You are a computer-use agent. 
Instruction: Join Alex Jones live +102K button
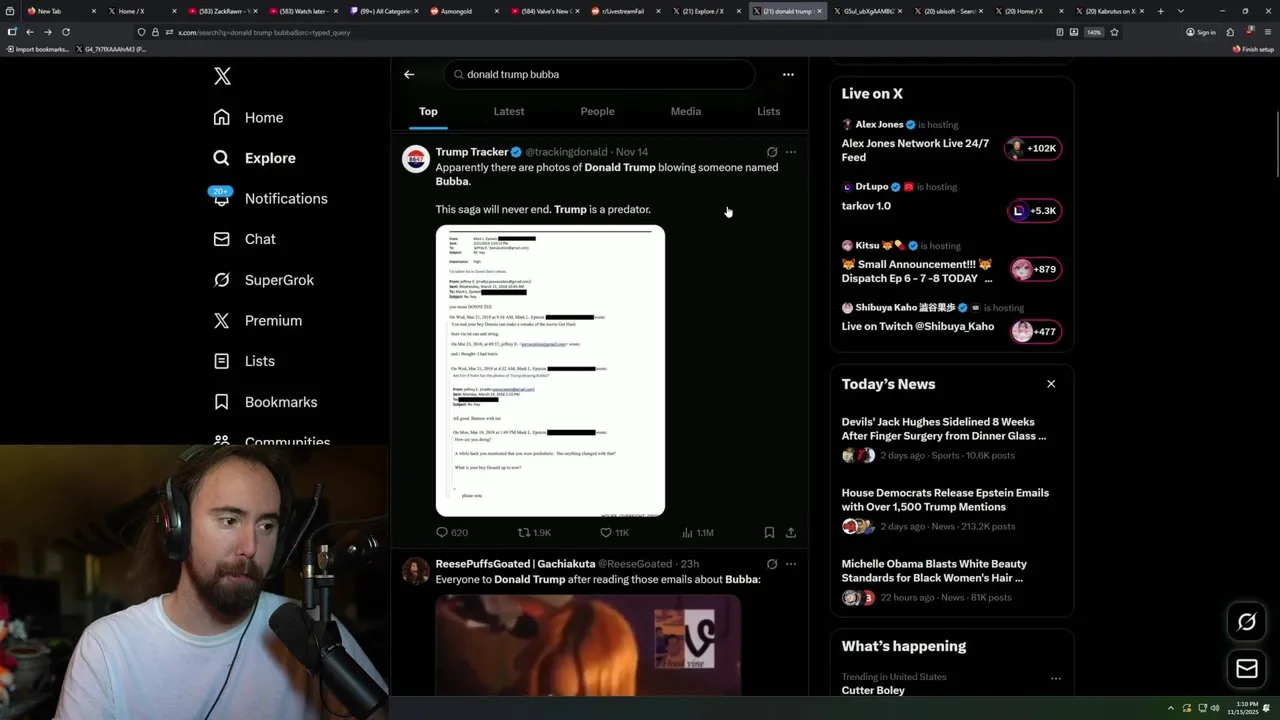[1034, 148]
